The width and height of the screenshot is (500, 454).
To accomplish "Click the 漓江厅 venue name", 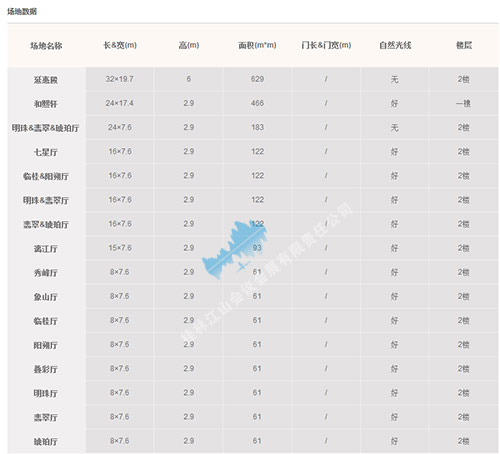I will coord(46,249).
